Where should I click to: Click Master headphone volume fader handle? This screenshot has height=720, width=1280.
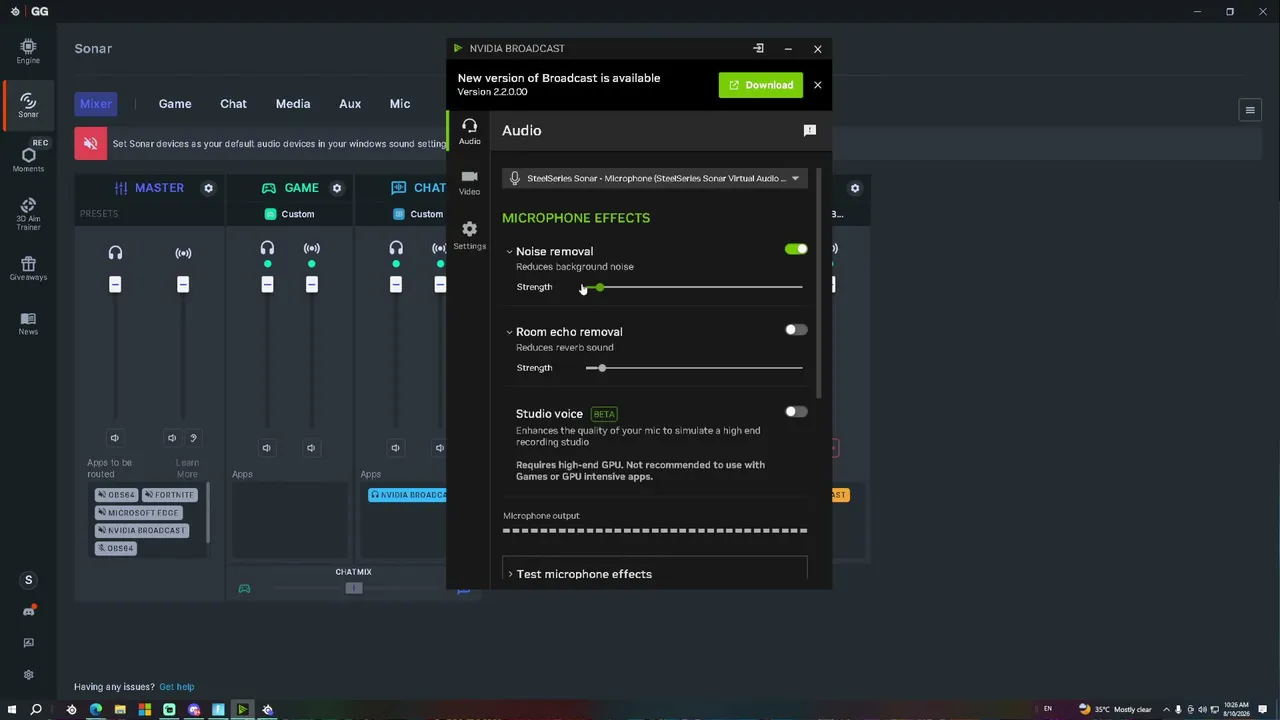point(115,285)
